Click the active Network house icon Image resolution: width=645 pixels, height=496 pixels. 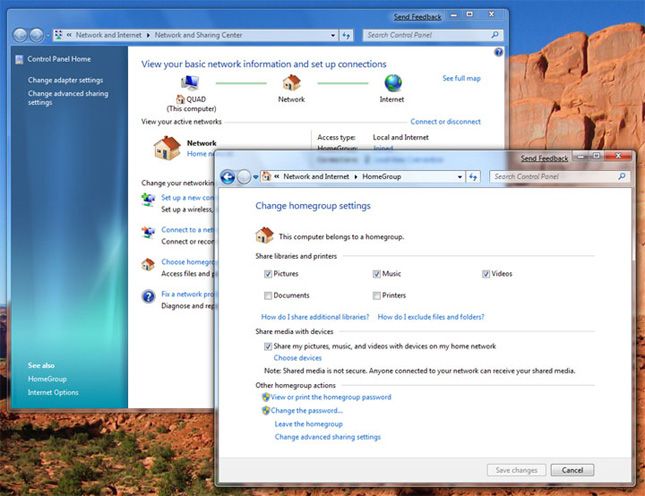click(167, 148)
